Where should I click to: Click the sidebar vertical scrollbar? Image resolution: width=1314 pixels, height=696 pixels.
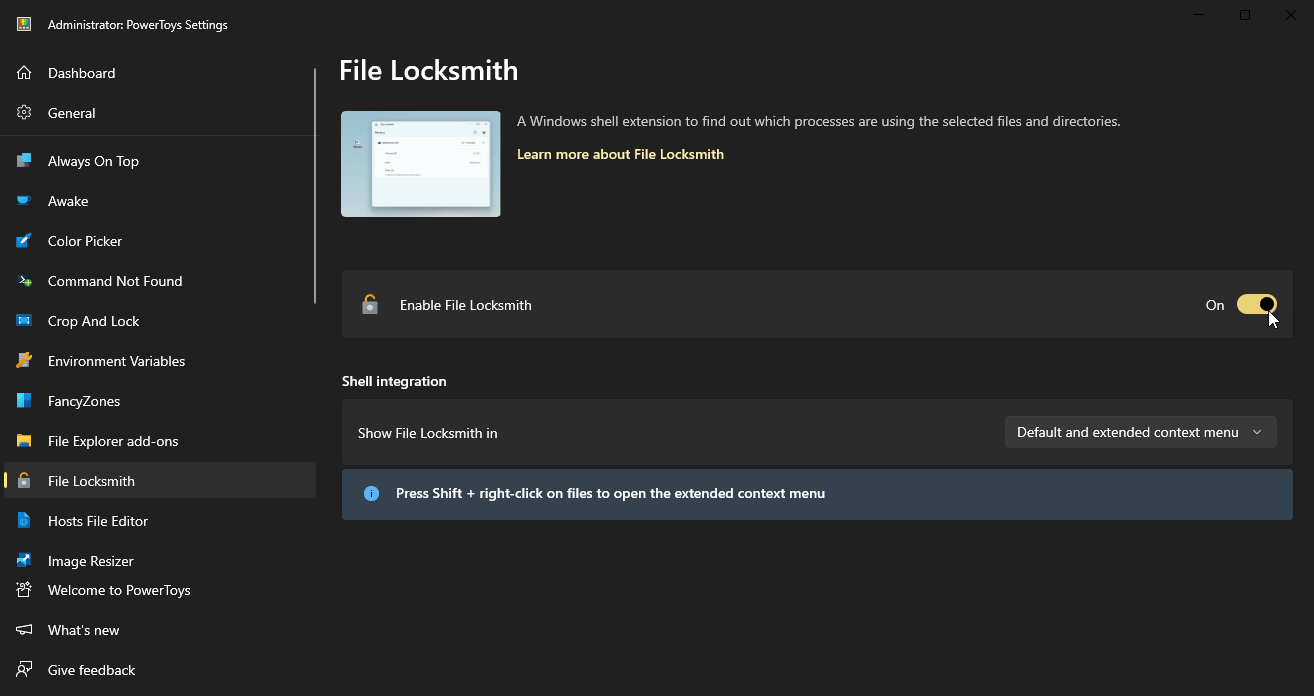[315, 186]
